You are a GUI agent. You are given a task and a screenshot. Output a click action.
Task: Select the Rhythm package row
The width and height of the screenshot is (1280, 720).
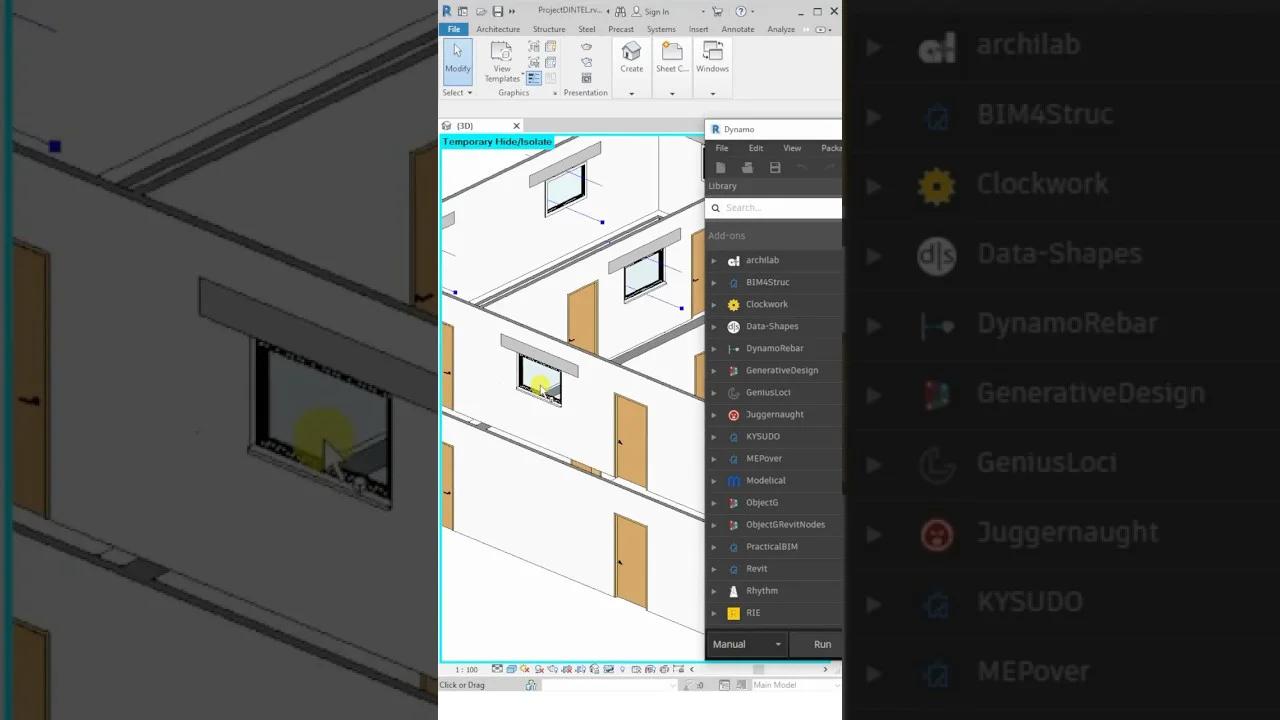[774, 590]
